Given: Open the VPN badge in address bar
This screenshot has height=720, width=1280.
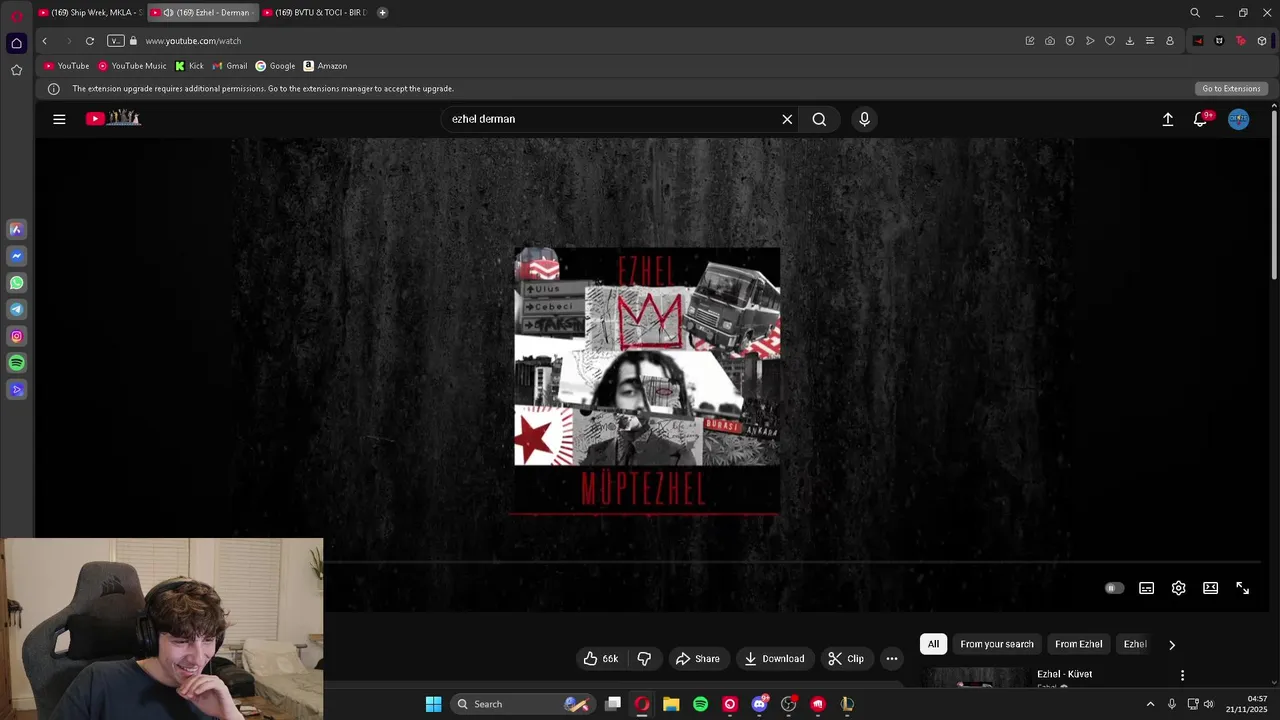Looking at the screenshot, I should point(116,41).
